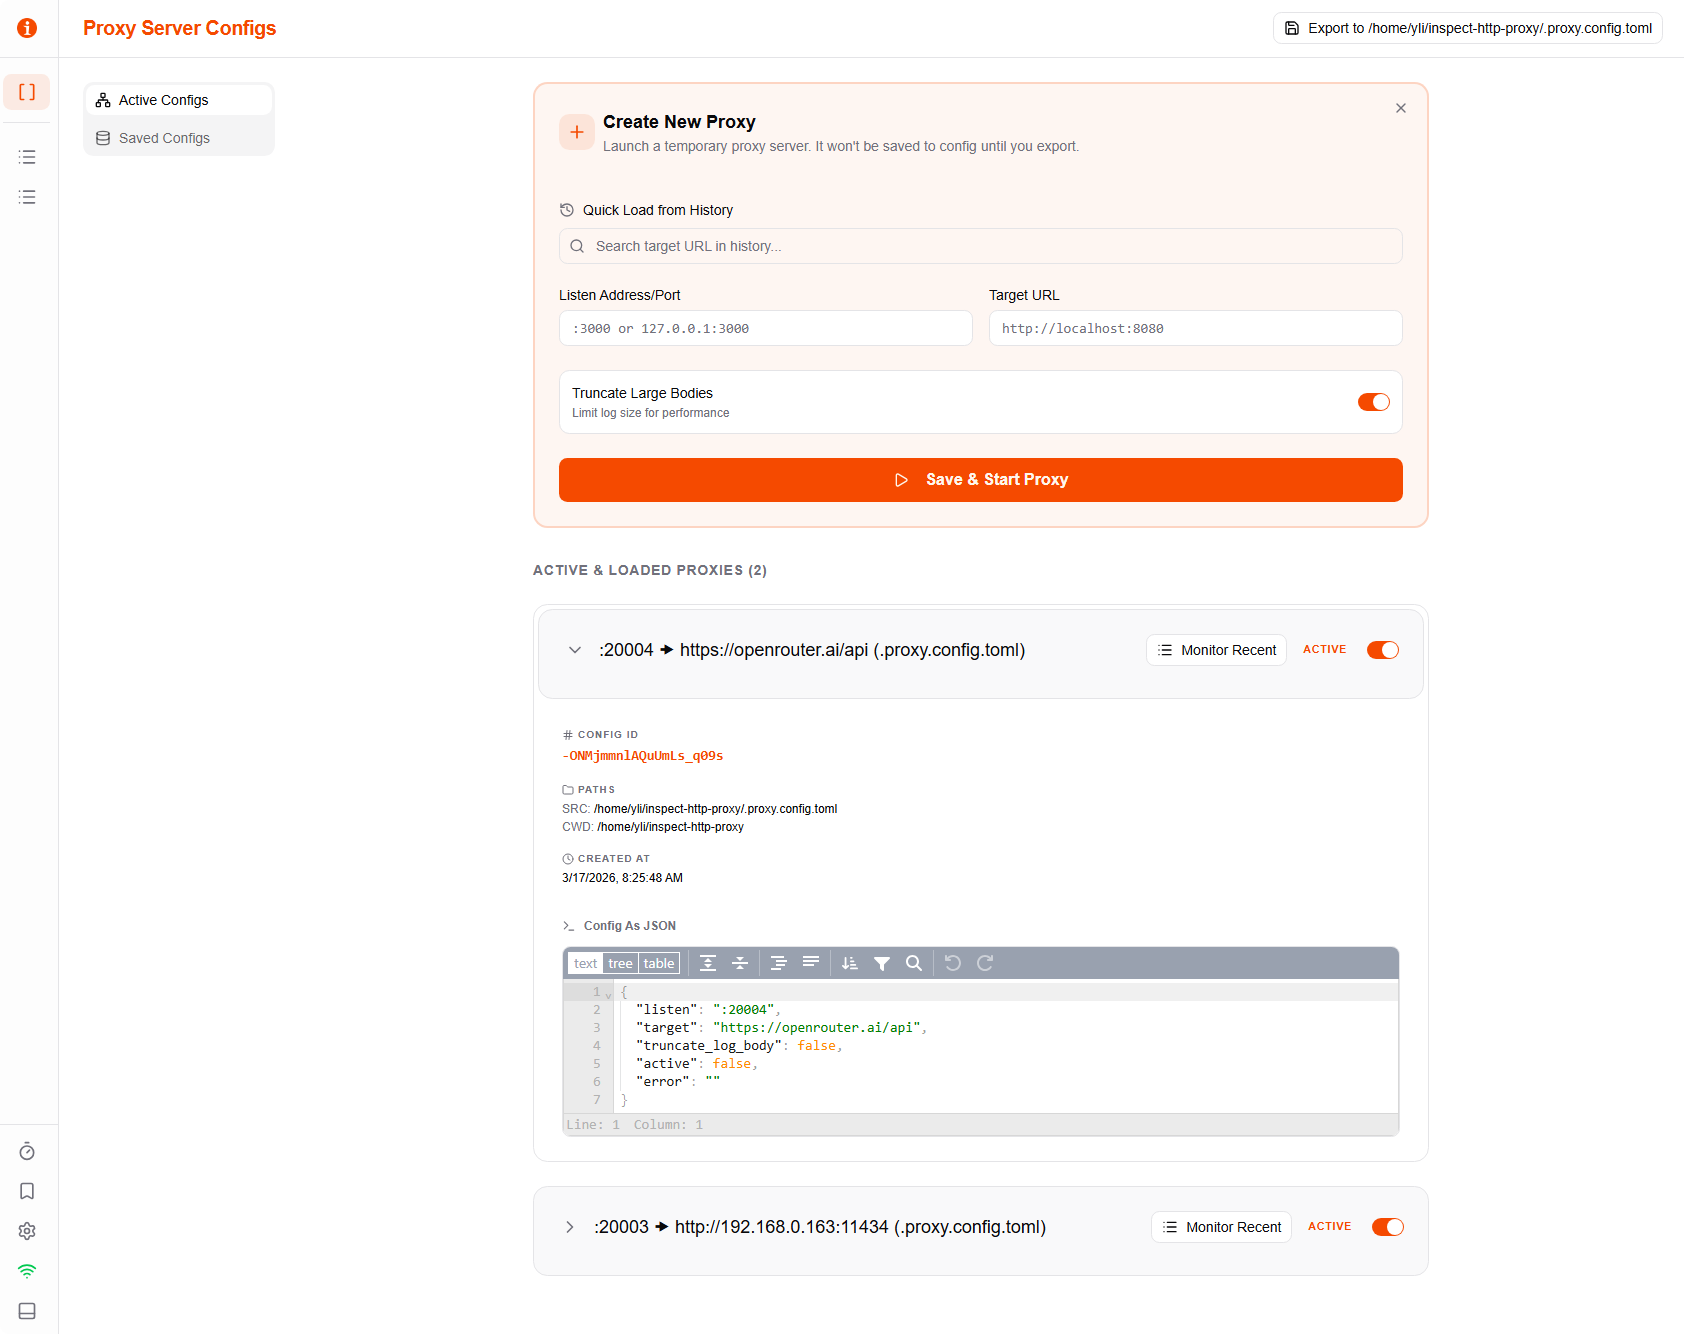Click the ACTIVE label on :20004 proxy

click(1324, 650)
